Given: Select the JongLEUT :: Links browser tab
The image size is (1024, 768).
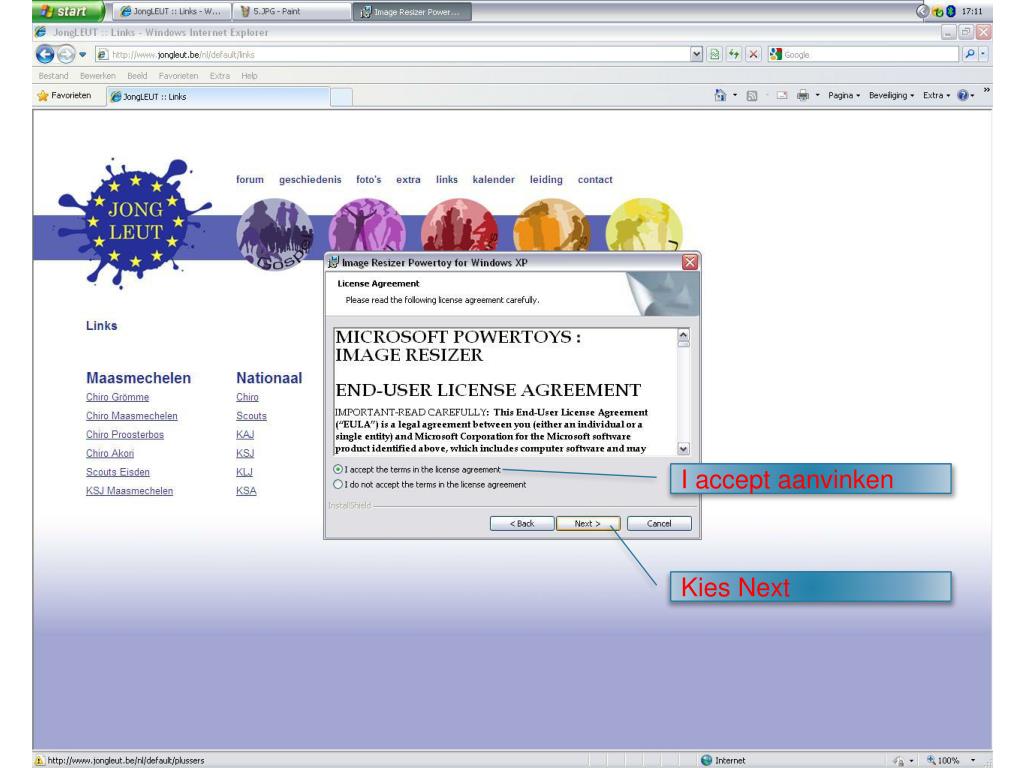Looking at the screenshot, I should (217, 96).
